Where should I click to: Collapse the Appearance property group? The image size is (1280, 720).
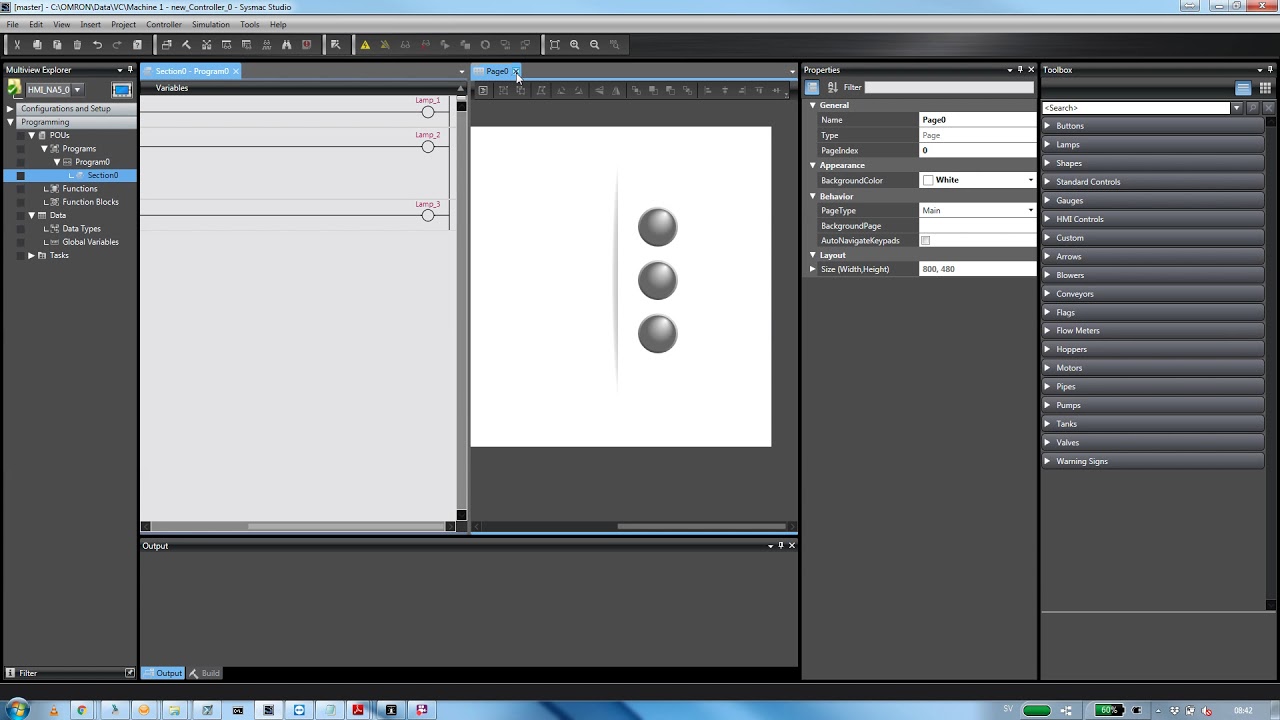[x=813, y=165]
